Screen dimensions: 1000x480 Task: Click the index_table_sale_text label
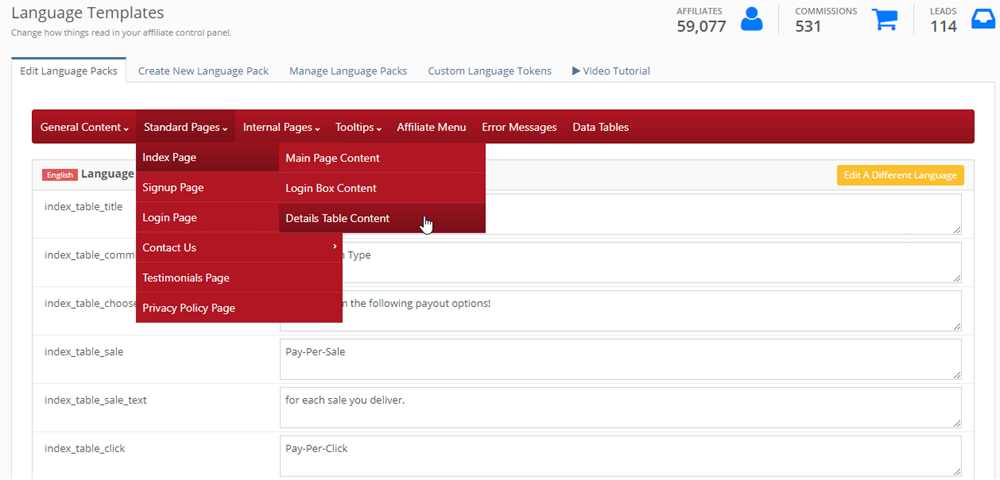click(96, 400)
